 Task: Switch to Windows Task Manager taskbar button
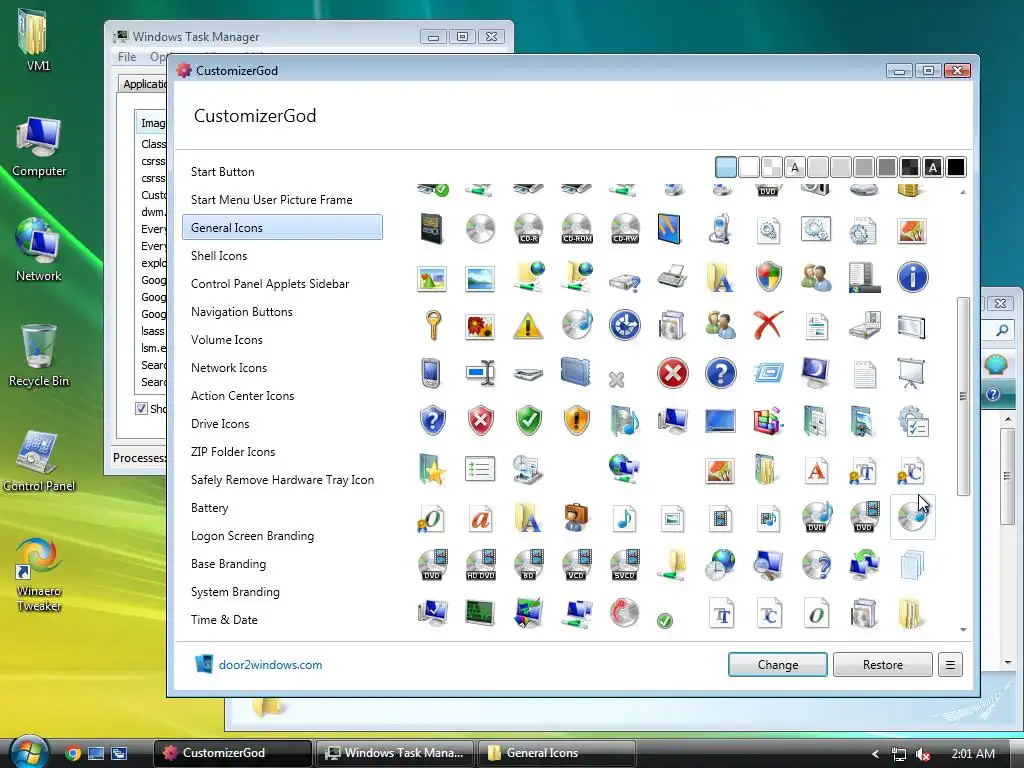395,753
